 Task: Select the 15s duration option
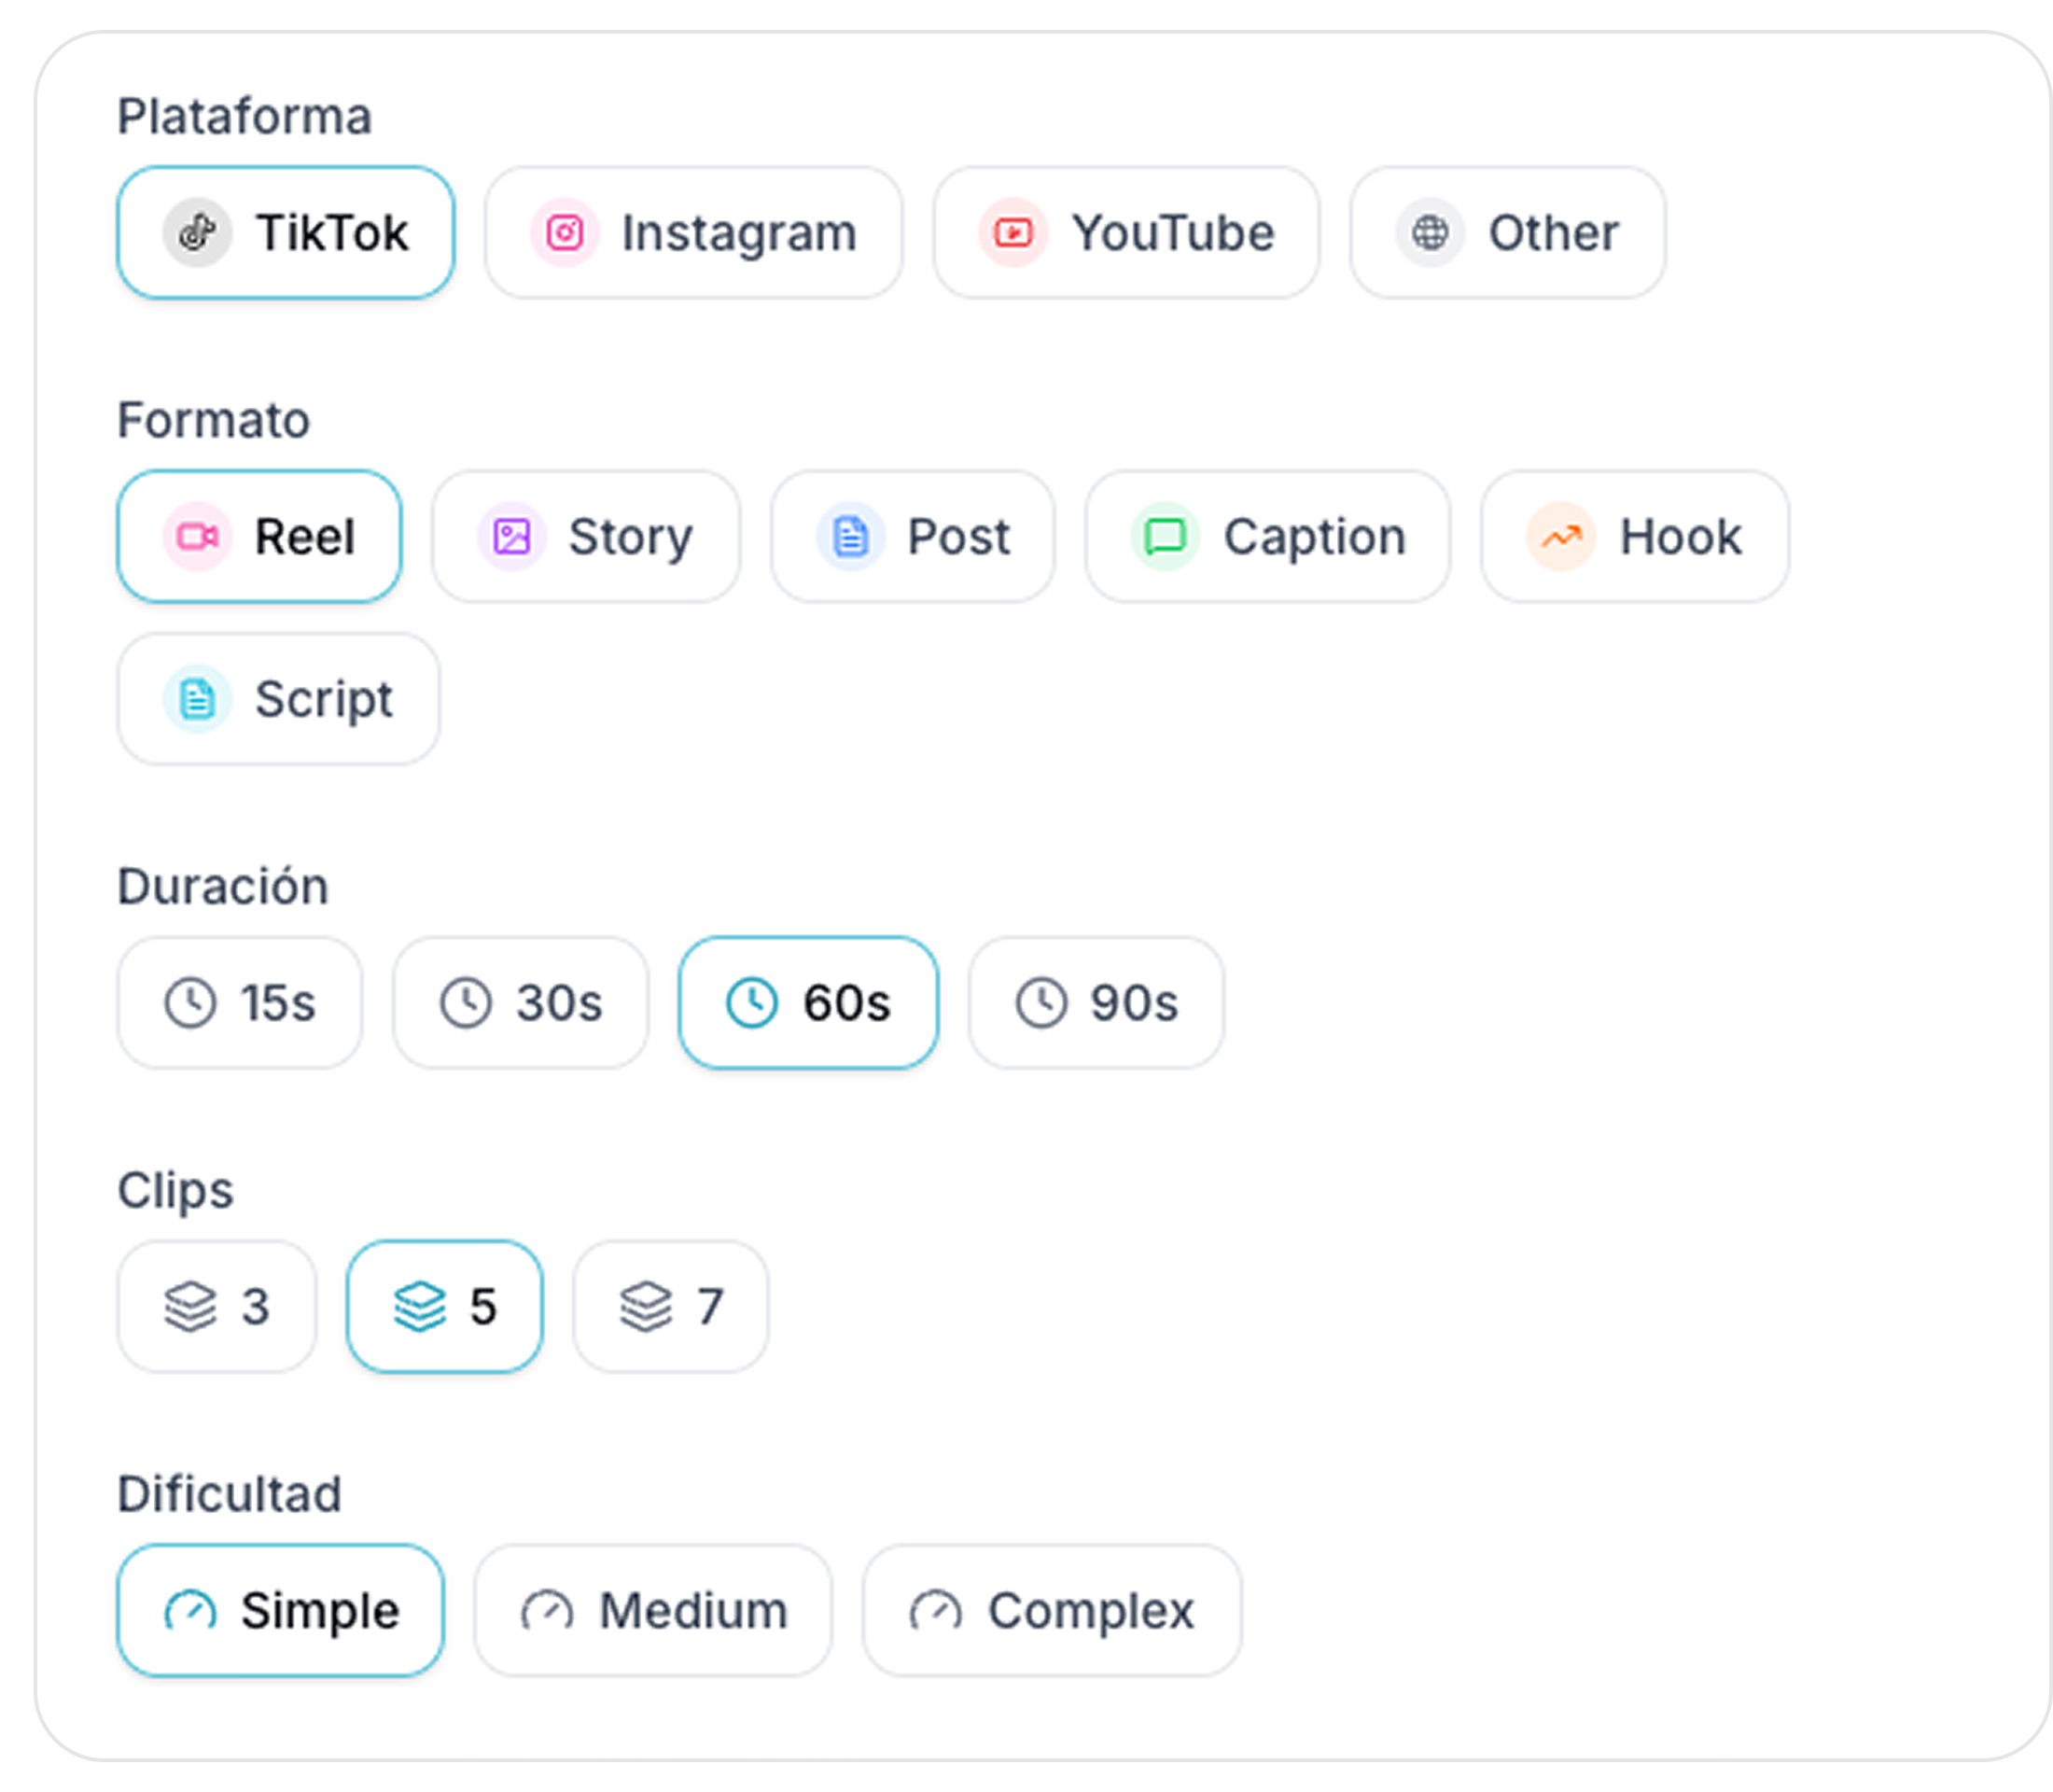coord(240,1003)
